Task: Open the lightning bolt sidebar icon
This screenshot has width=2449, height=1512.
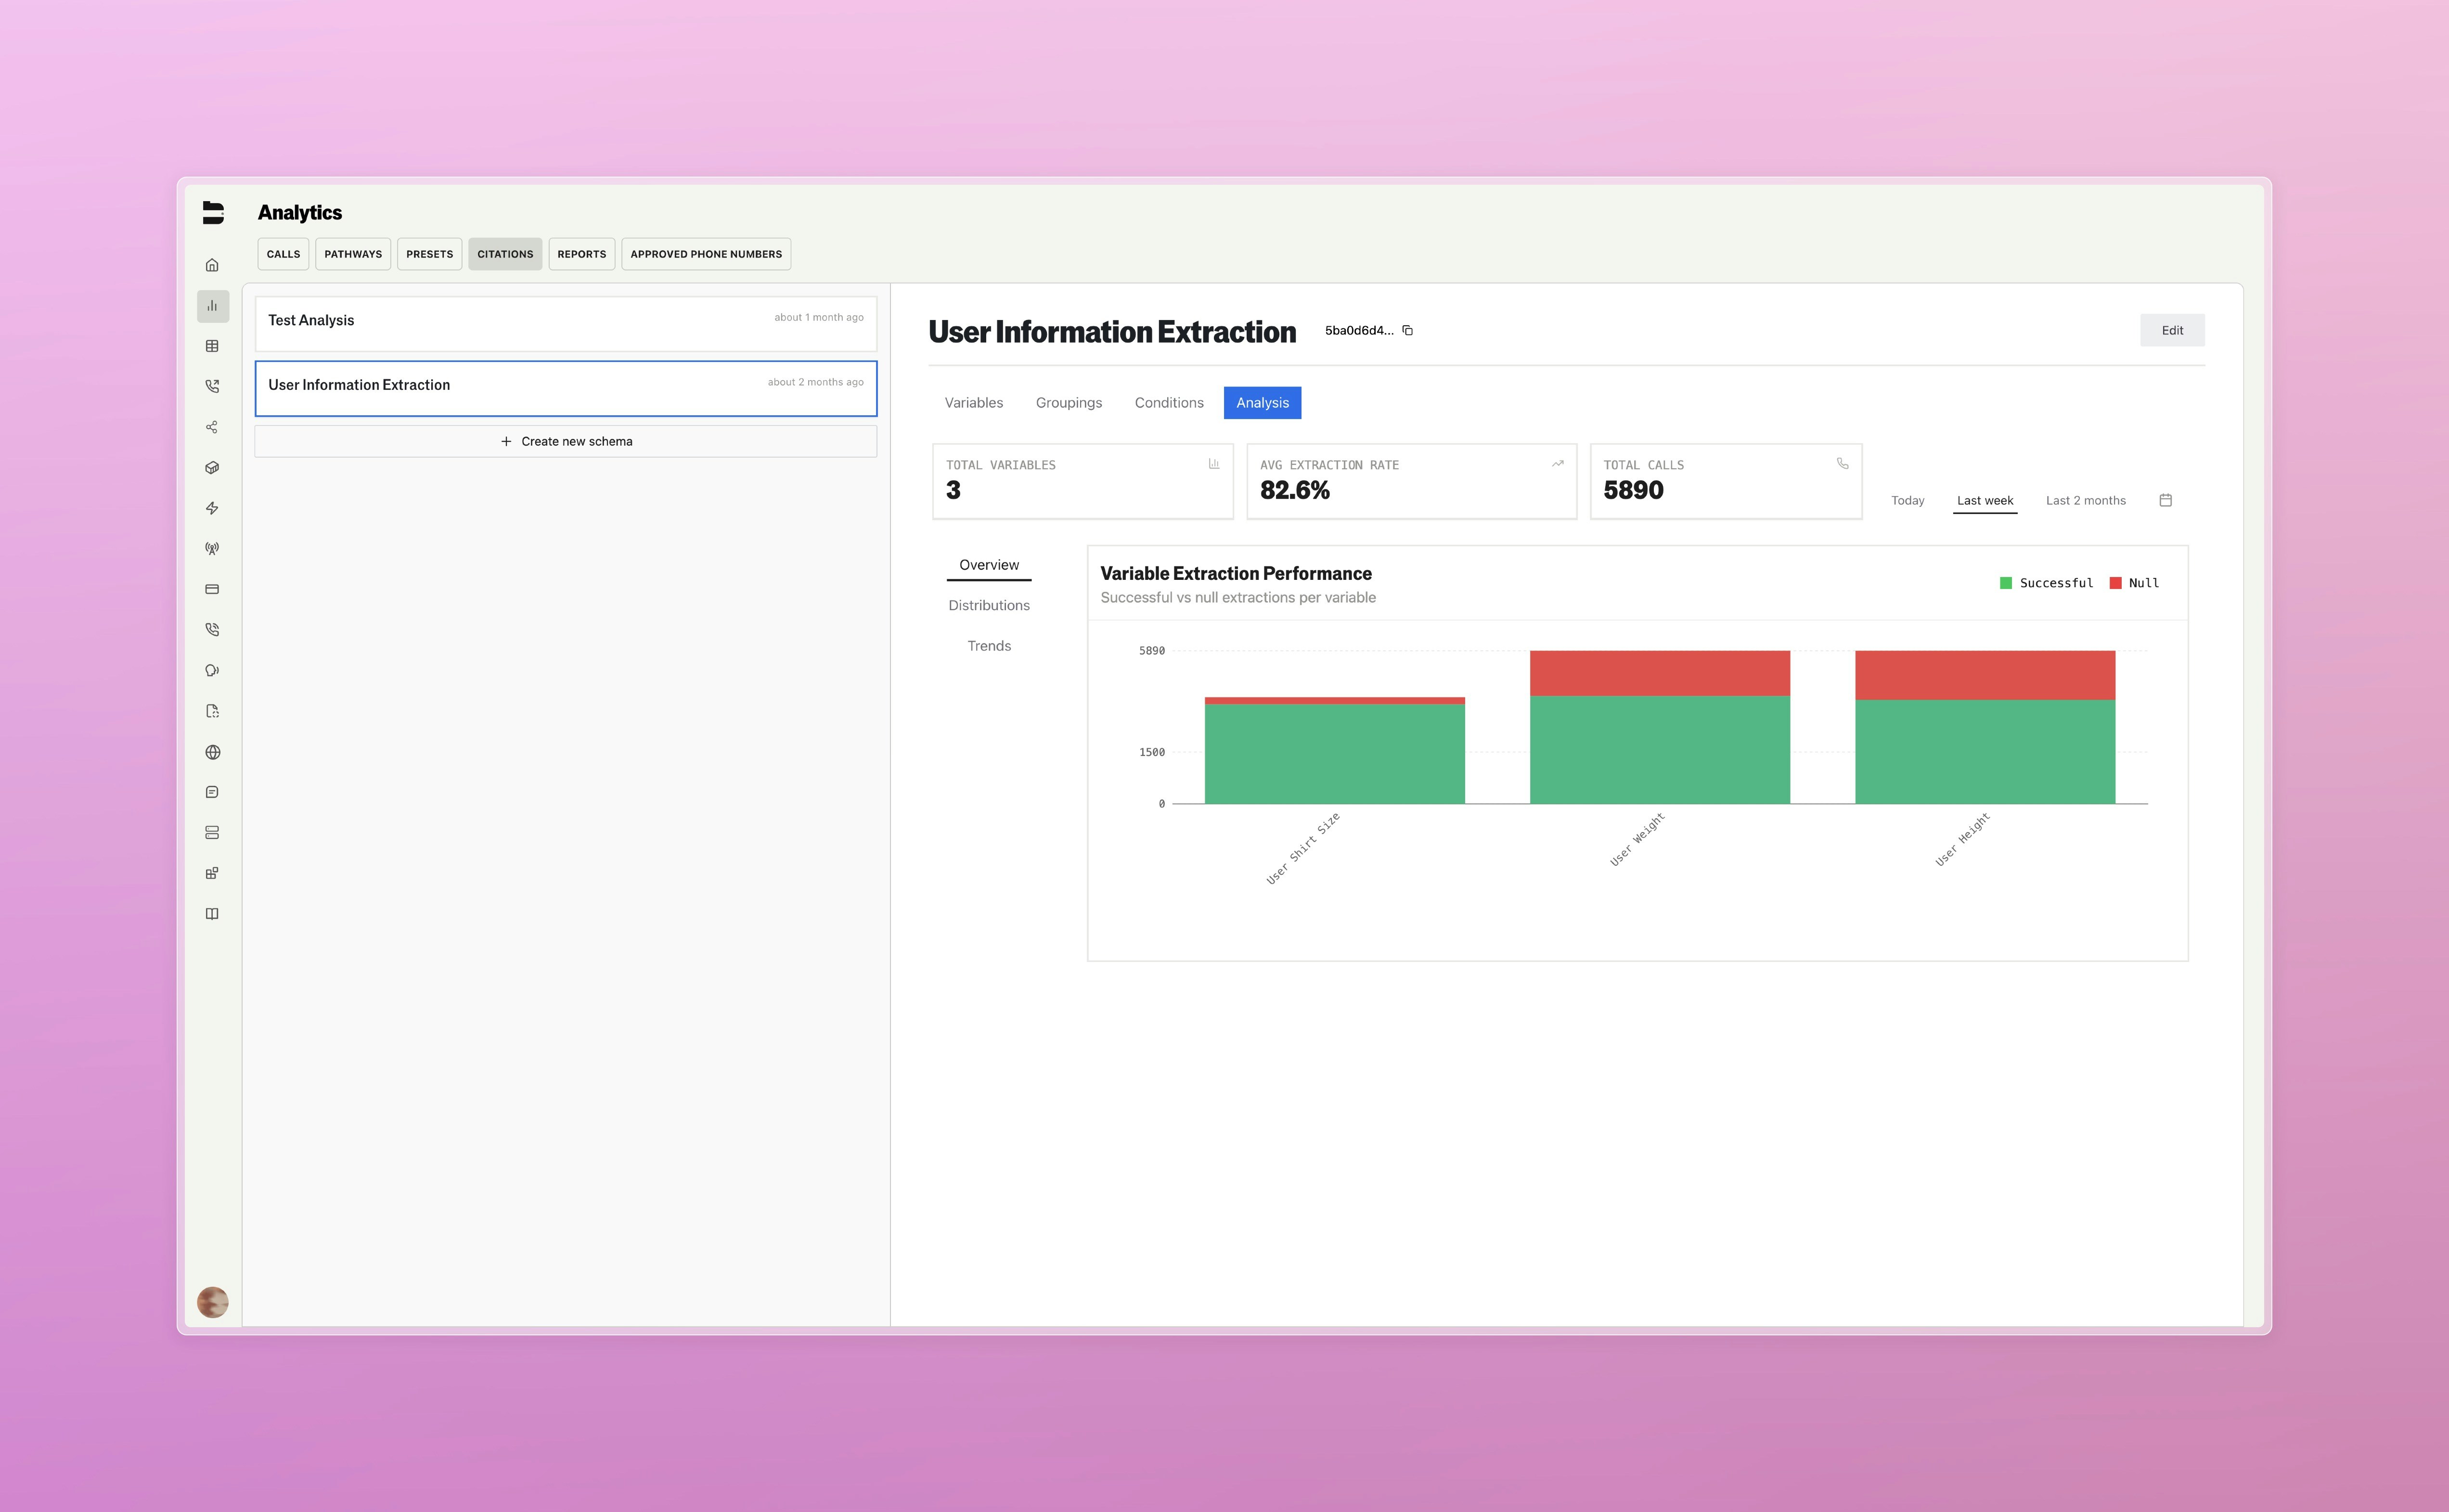Action: 212,508
